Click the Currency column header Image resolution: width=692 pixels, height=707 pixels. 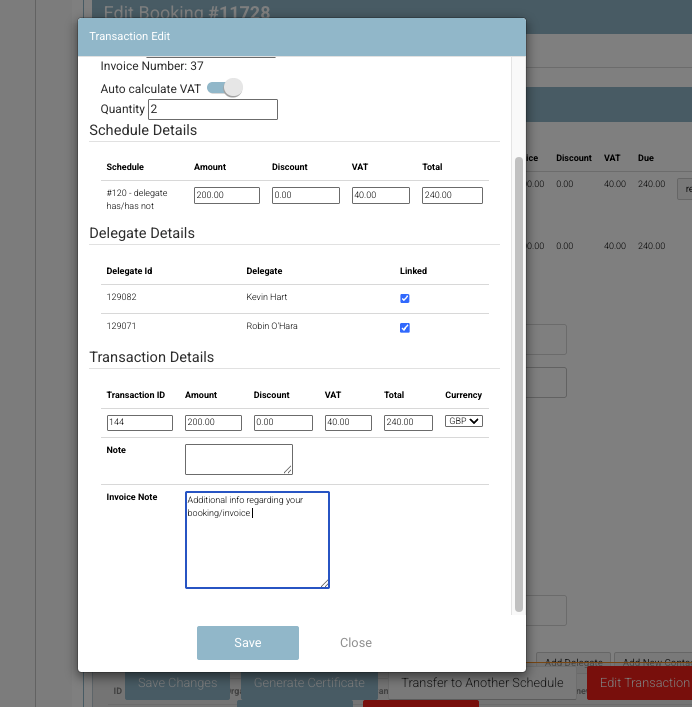click(x=463, y=395)
